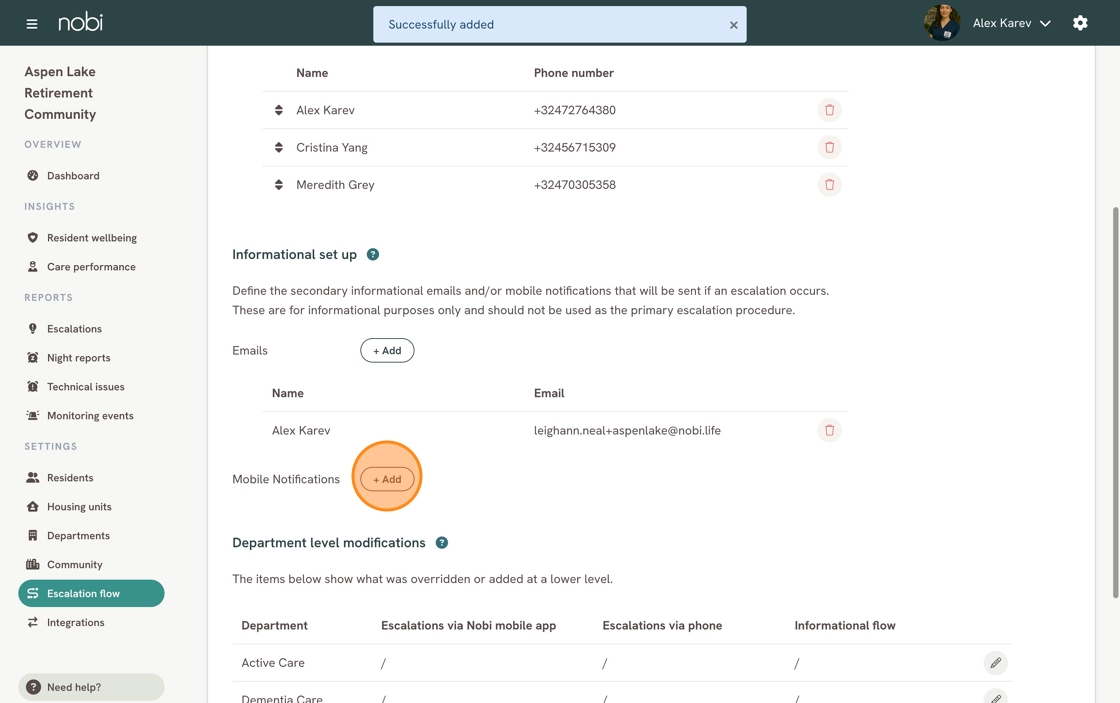Image resolution: width=1120 pixels, height=703 pixels.
Task: Click reorder handle for Meredith Grey
Action: click(279, 184)
